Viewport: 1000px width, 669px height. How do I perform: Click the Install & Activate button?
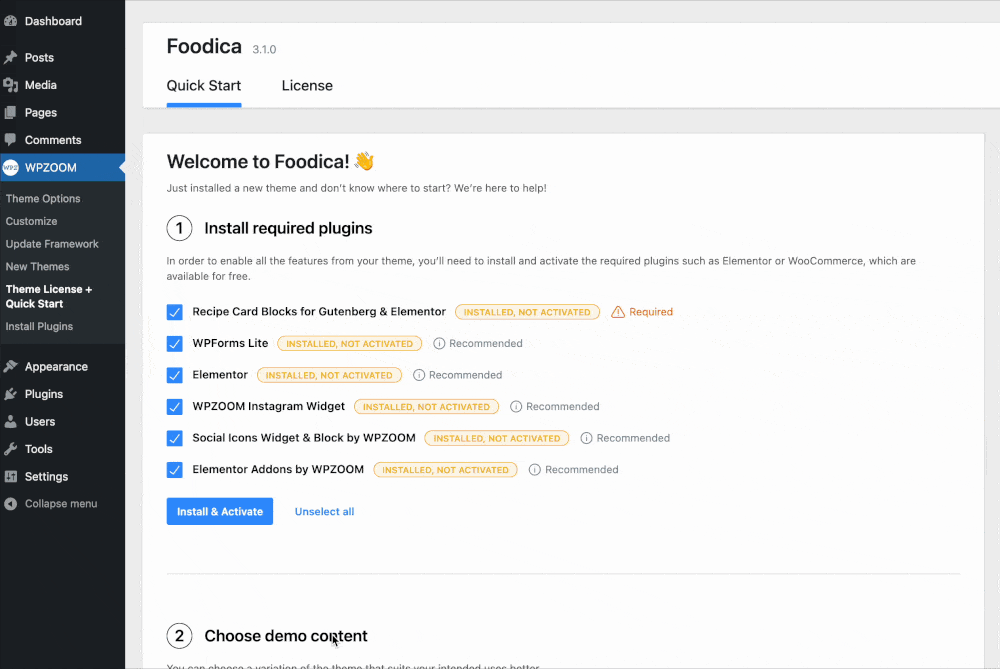(x=220, y=511)
